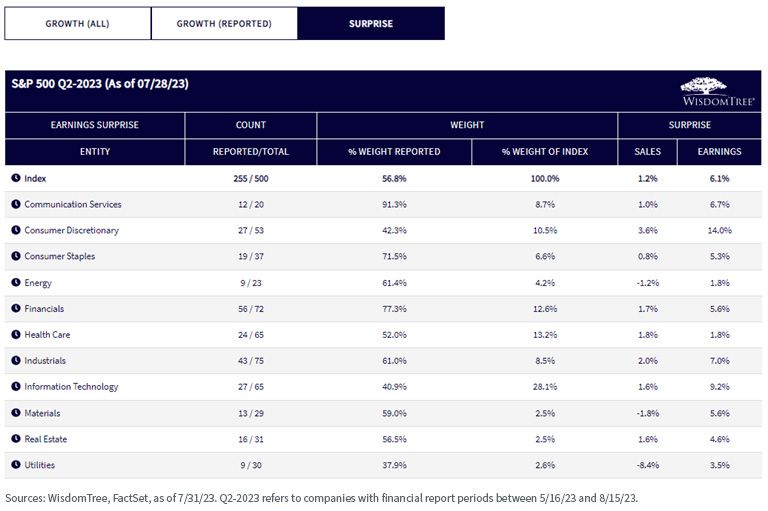Click the Real Estate row label
Screen dimensions: 768x511
pos(46,439)
